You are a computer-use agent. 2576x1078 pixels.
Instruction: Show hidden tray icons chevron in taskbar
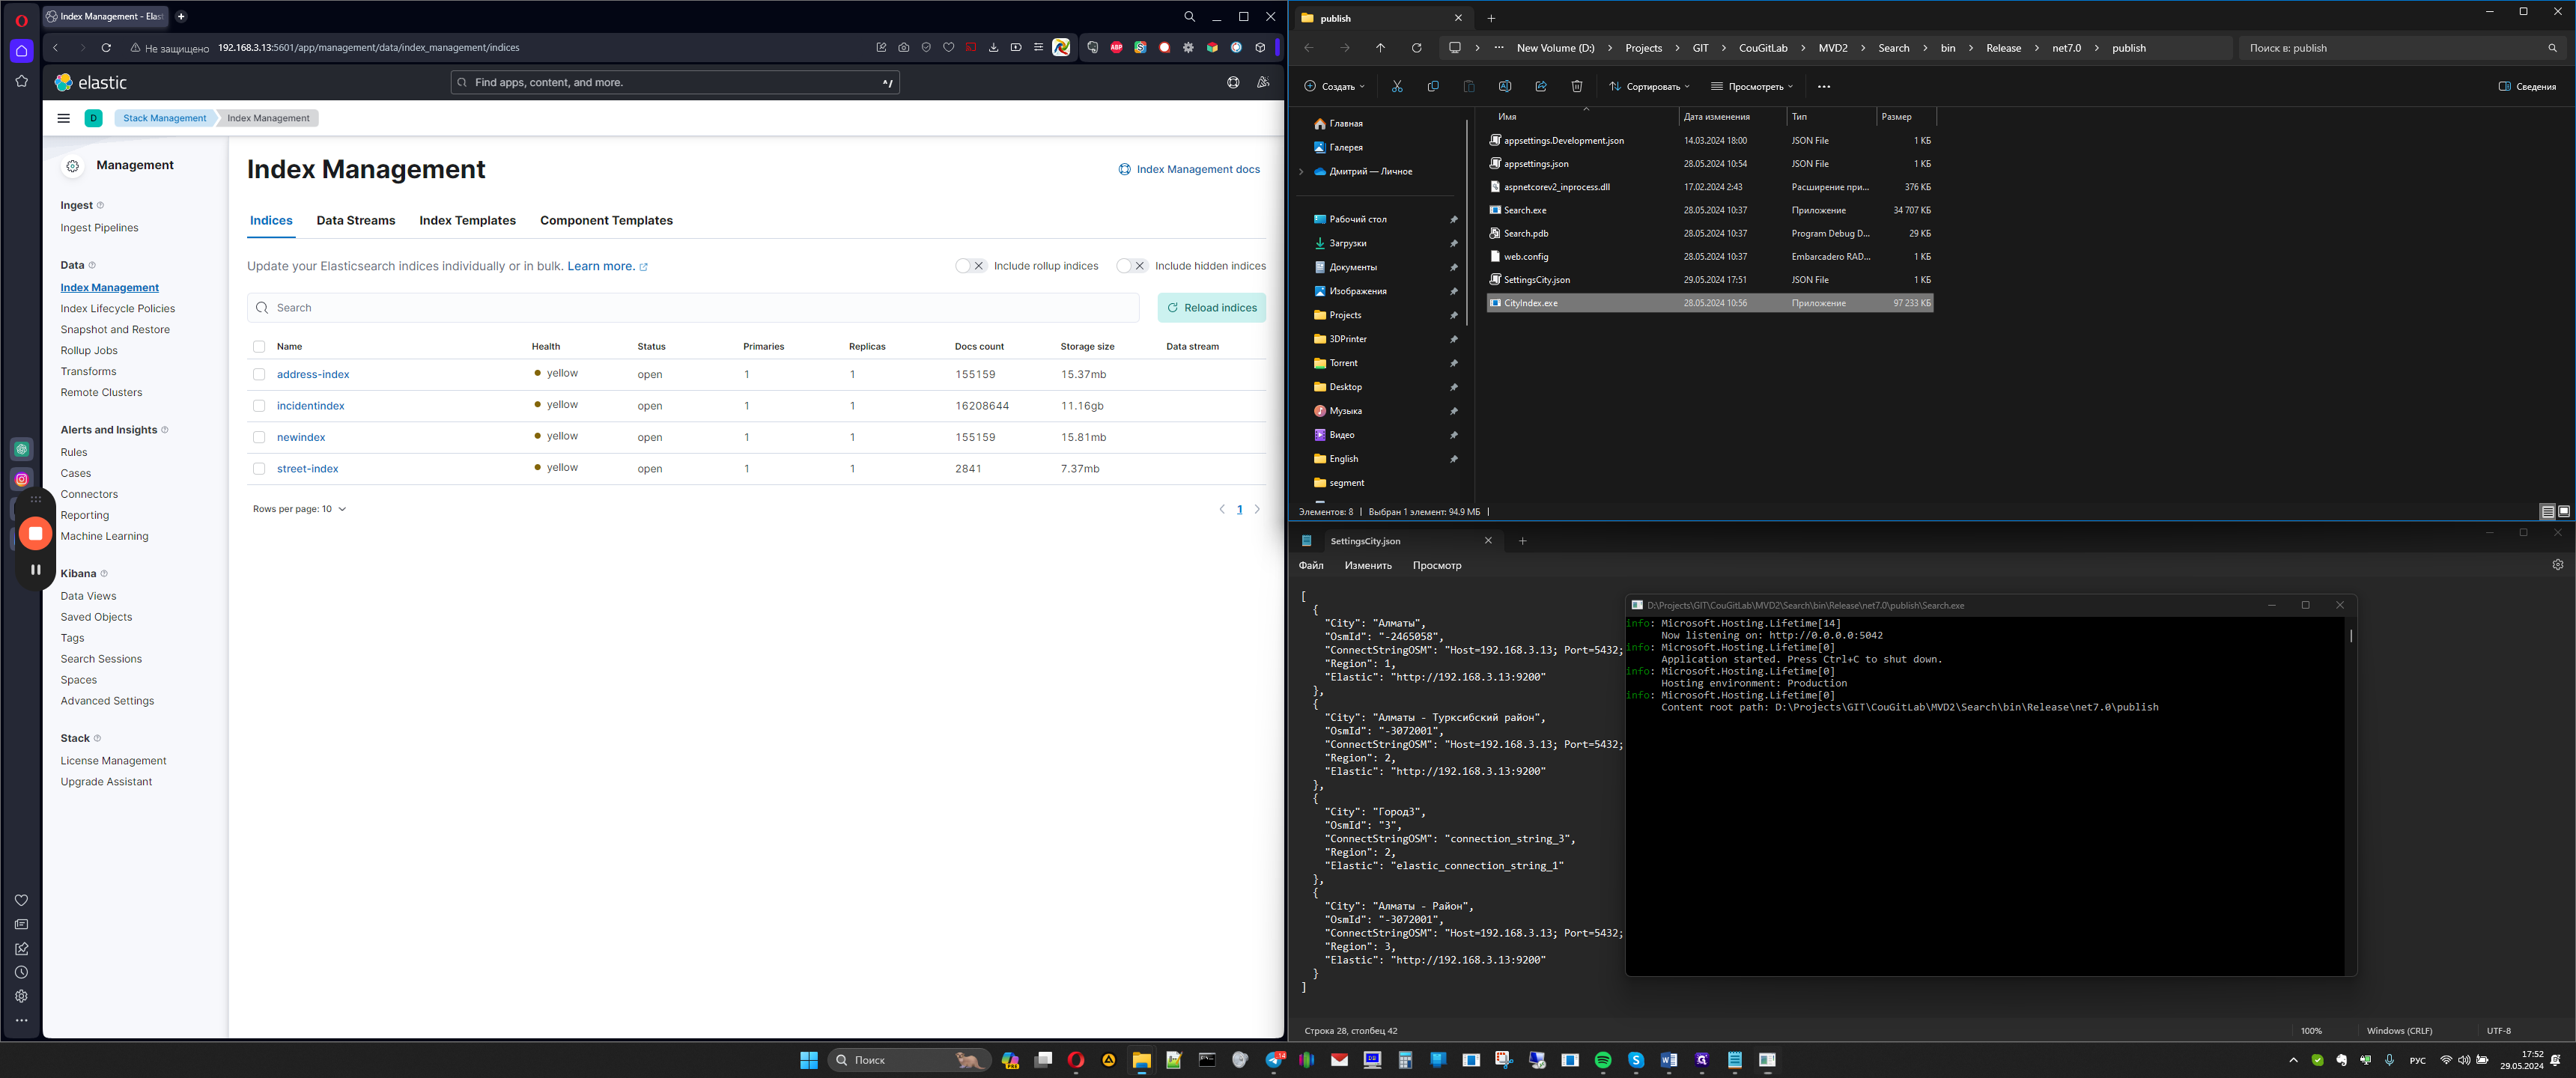coord(2293,1060)
